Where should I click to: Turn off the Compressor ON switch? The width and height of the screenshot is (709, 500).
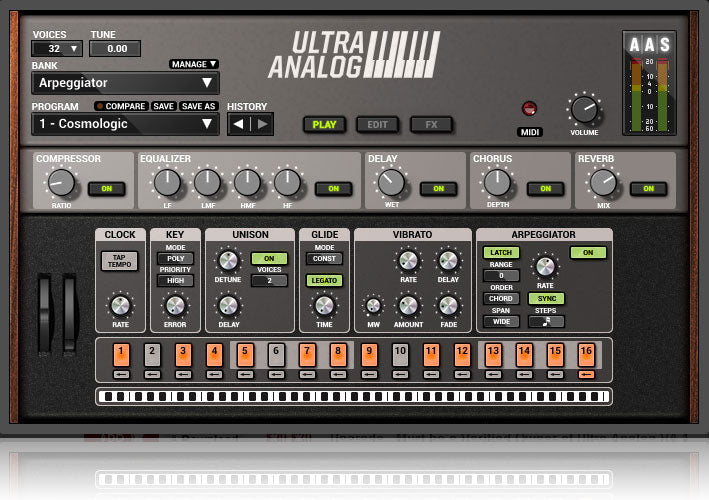(x=107, y=189)
